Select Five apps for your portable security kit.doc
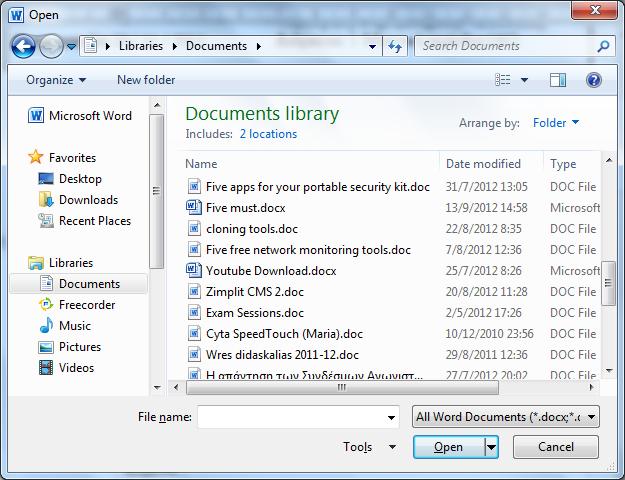 click(x=318, y=187)
